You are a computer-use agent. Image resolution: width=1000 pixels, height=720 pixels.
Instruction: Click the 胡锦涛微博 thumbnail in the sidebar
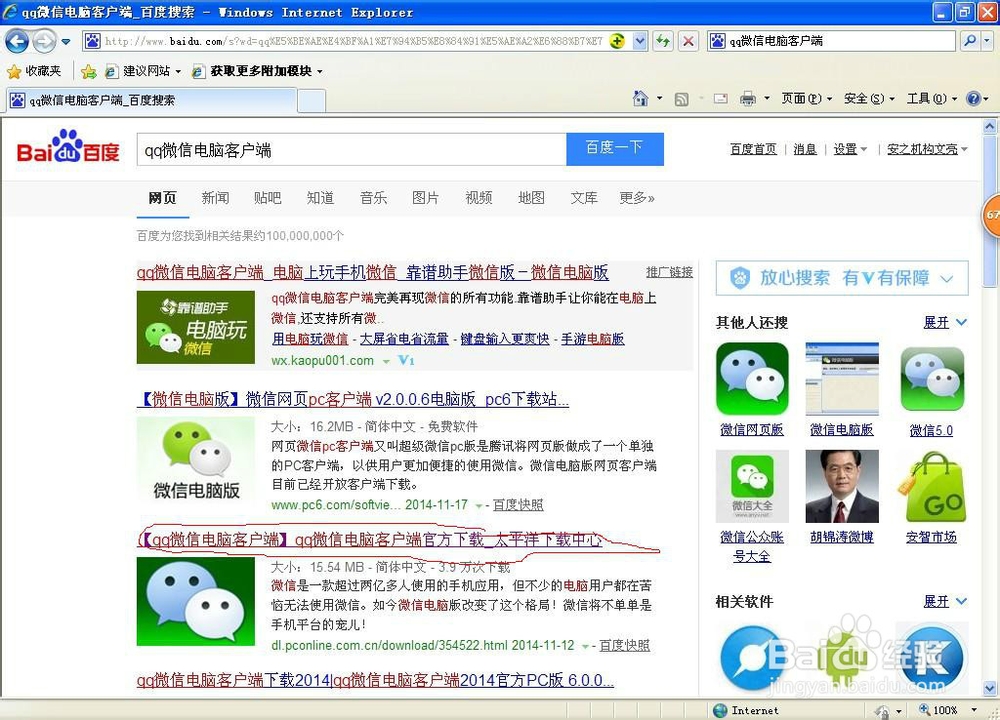tap(841, 487)
